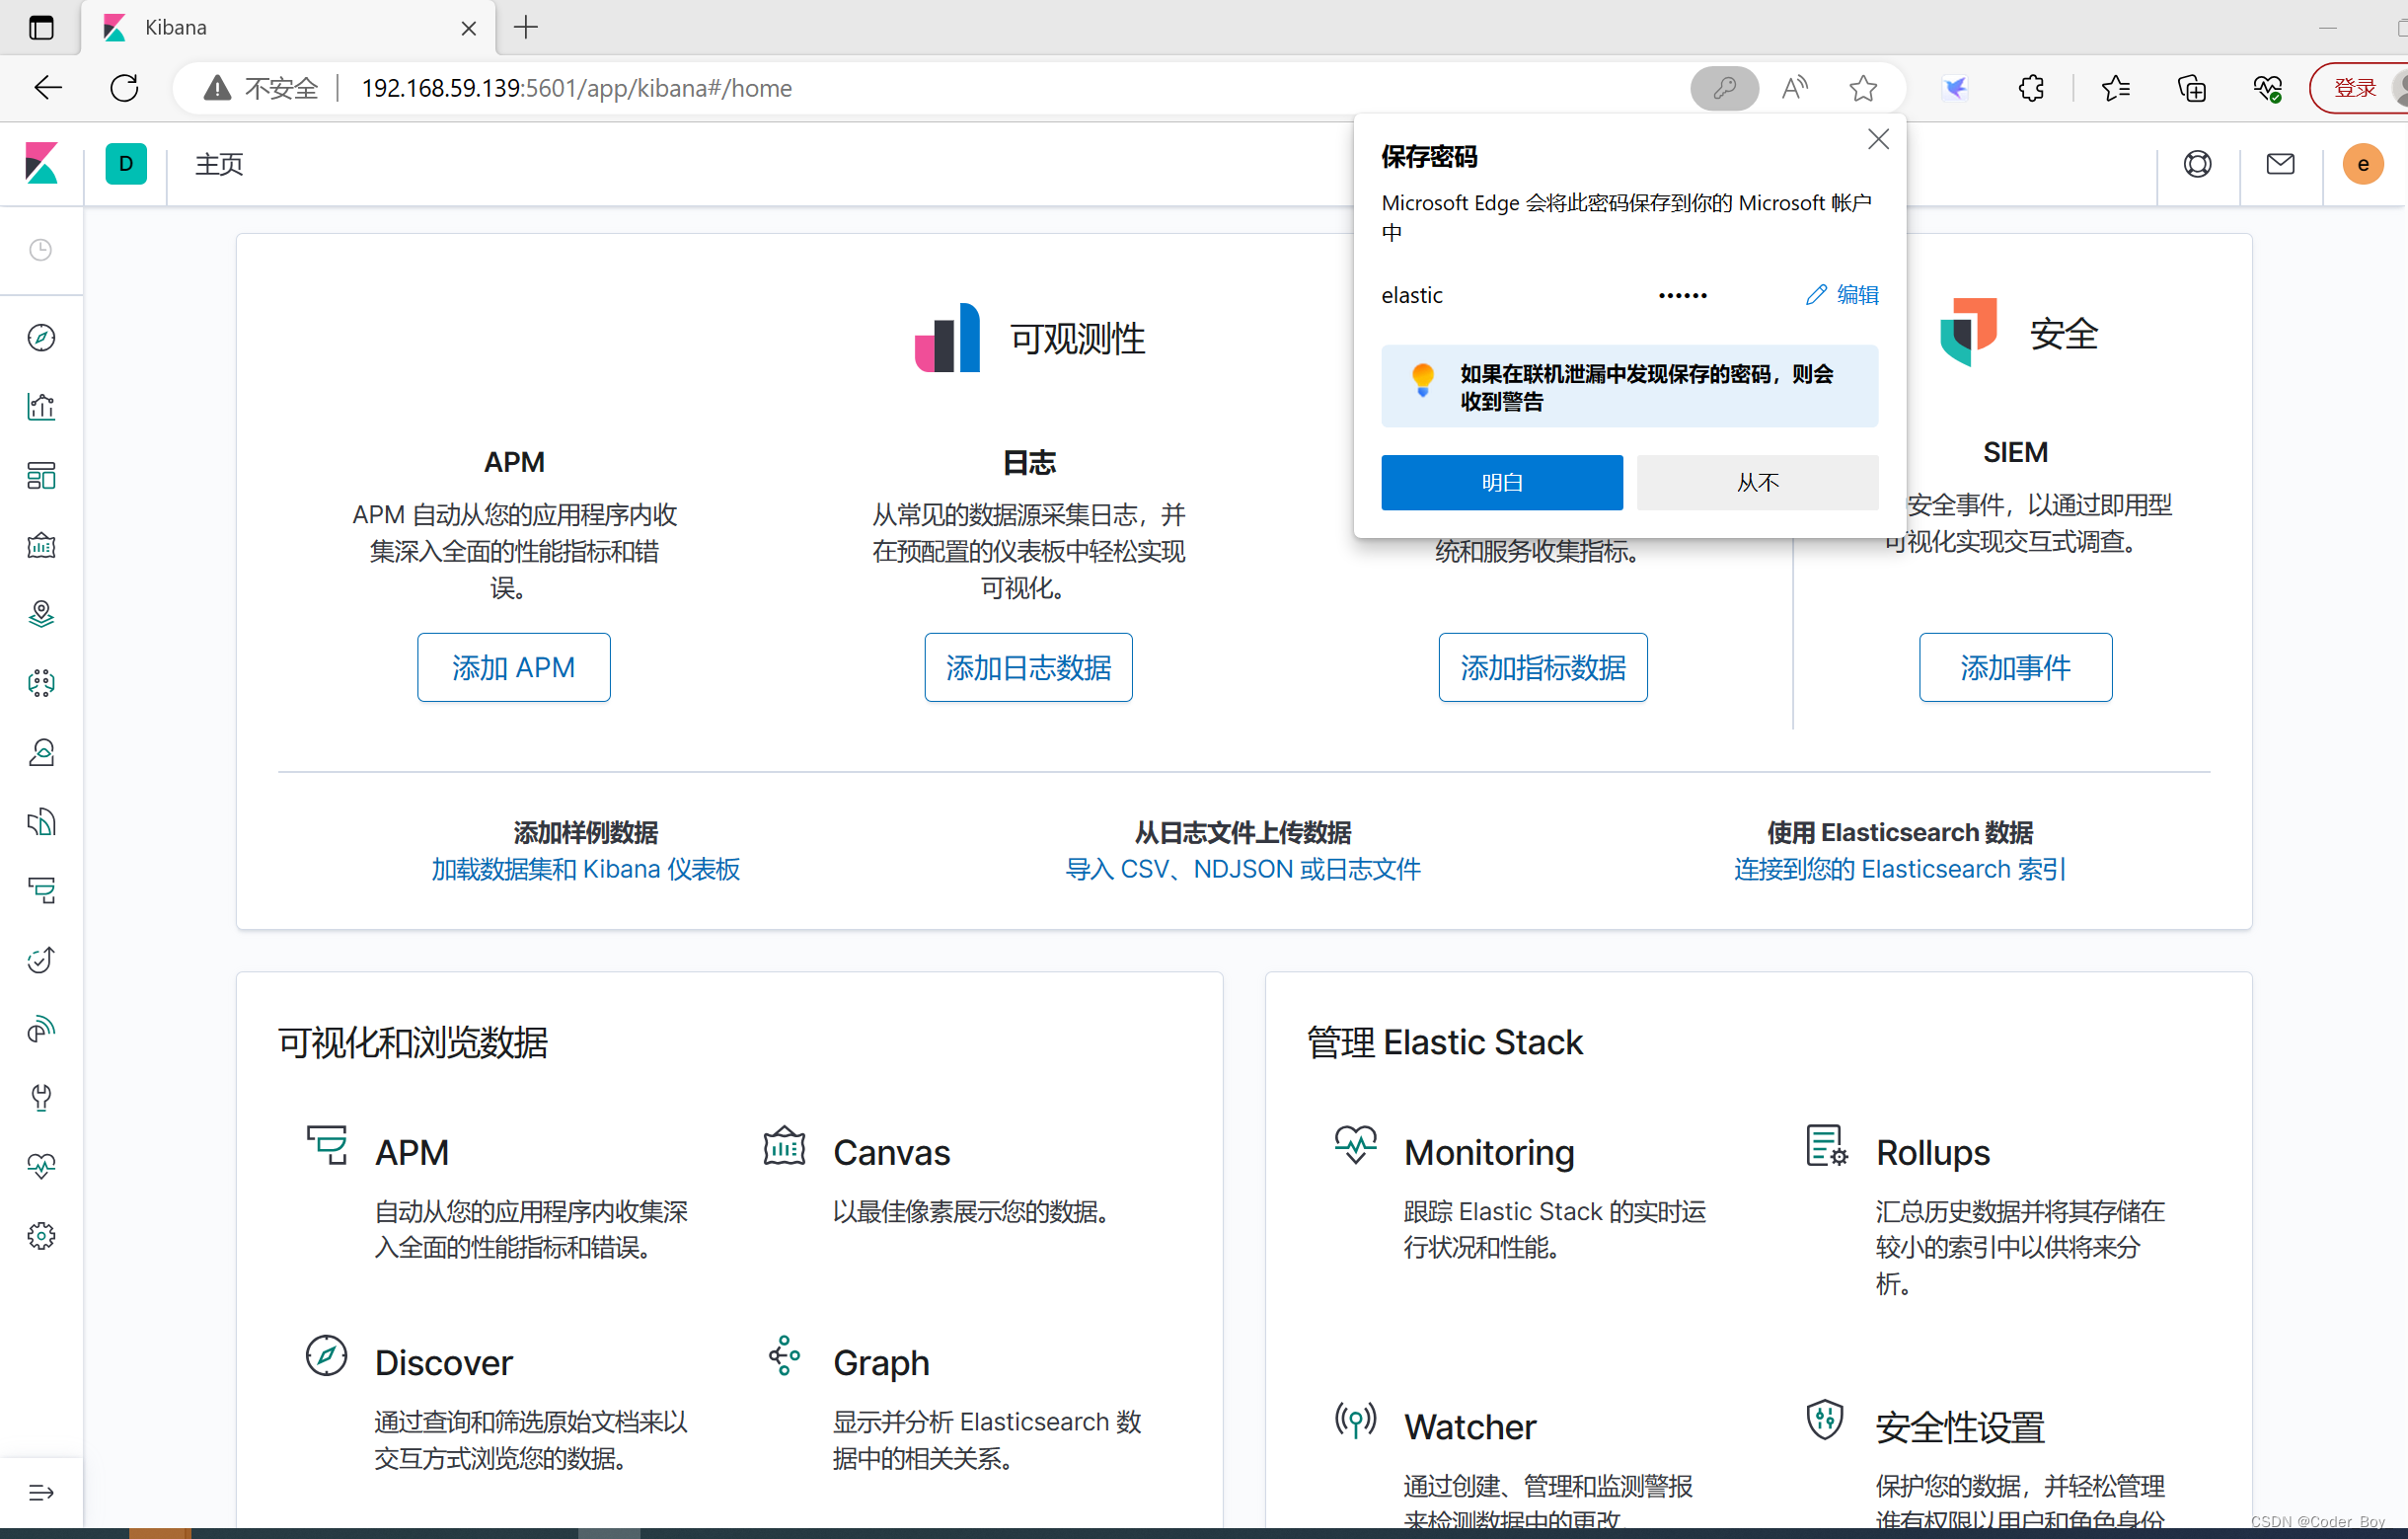Open Discover from the sidebar compass icon
The height and width of the screenshot is (1539, 2408).
pyautogui.click(x=41, y=338)
